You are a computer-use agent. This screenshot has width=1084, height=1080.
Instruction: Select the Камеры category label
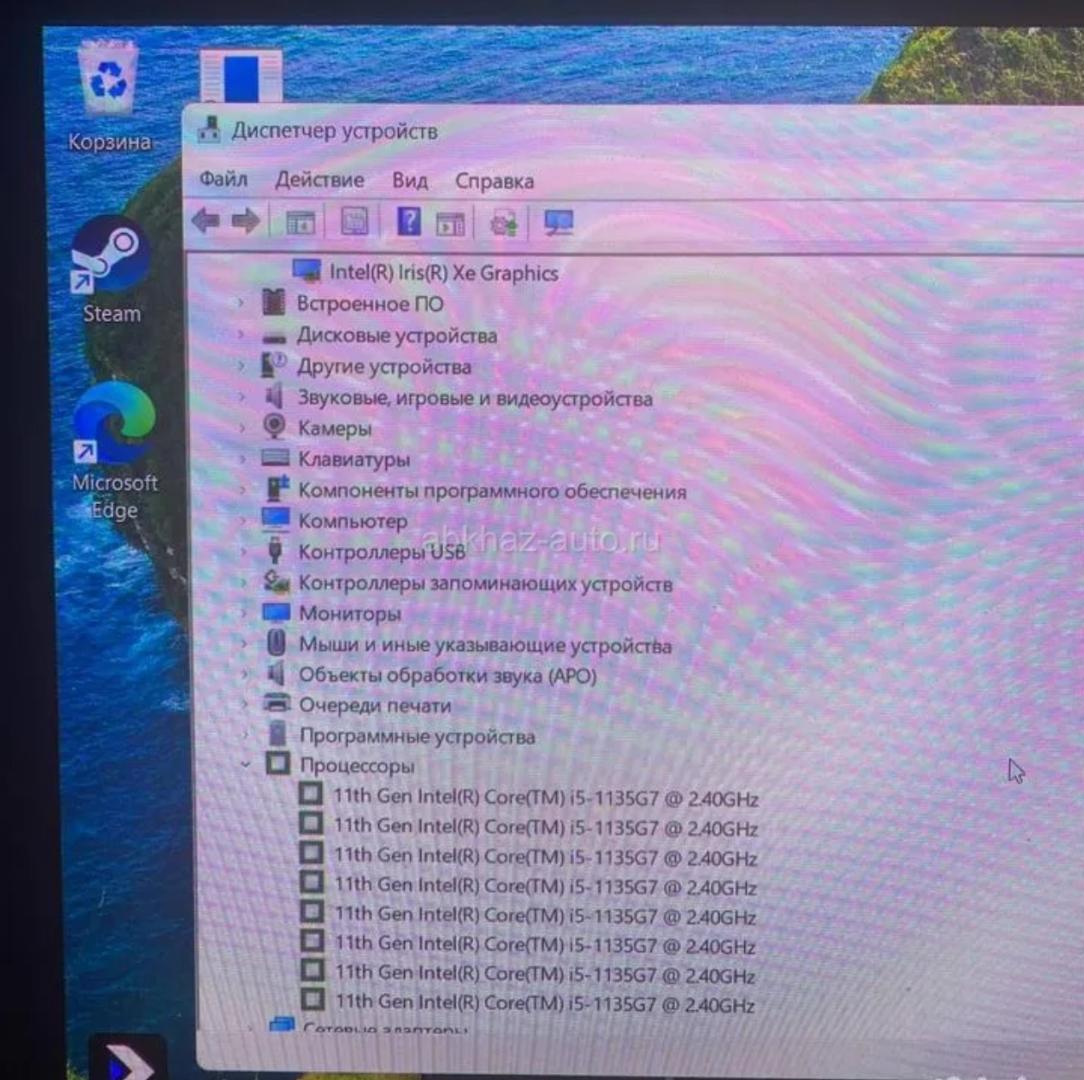point(334,428)
